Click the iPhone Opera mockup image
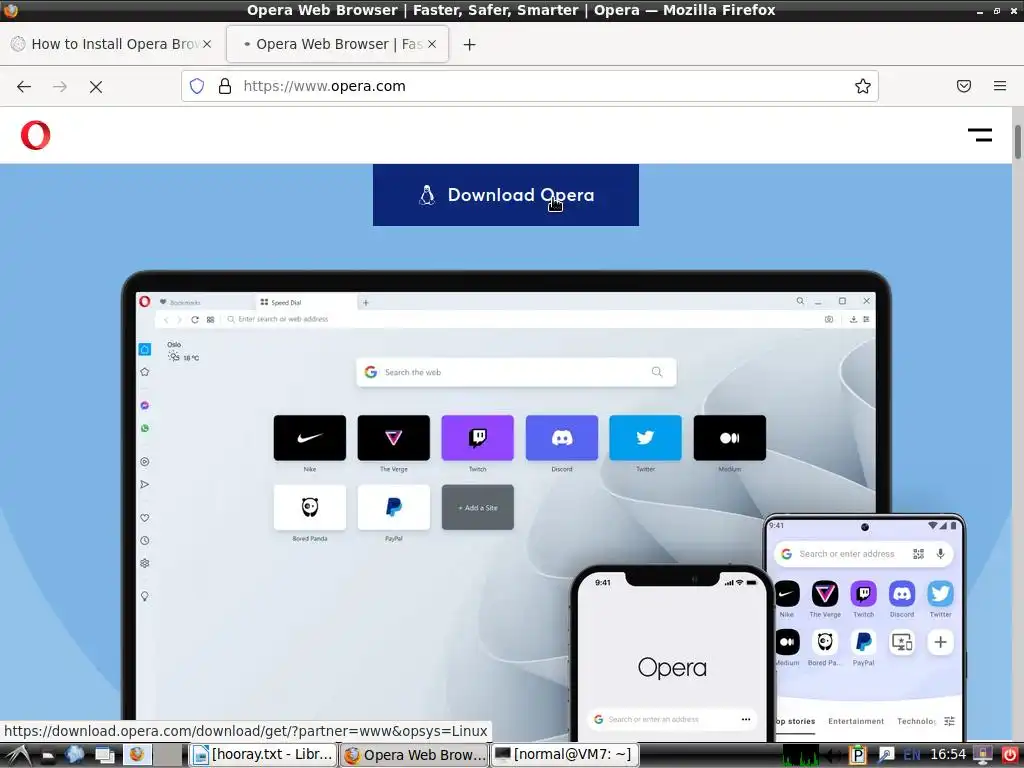The image size is (1024, 768). point(672,653)
